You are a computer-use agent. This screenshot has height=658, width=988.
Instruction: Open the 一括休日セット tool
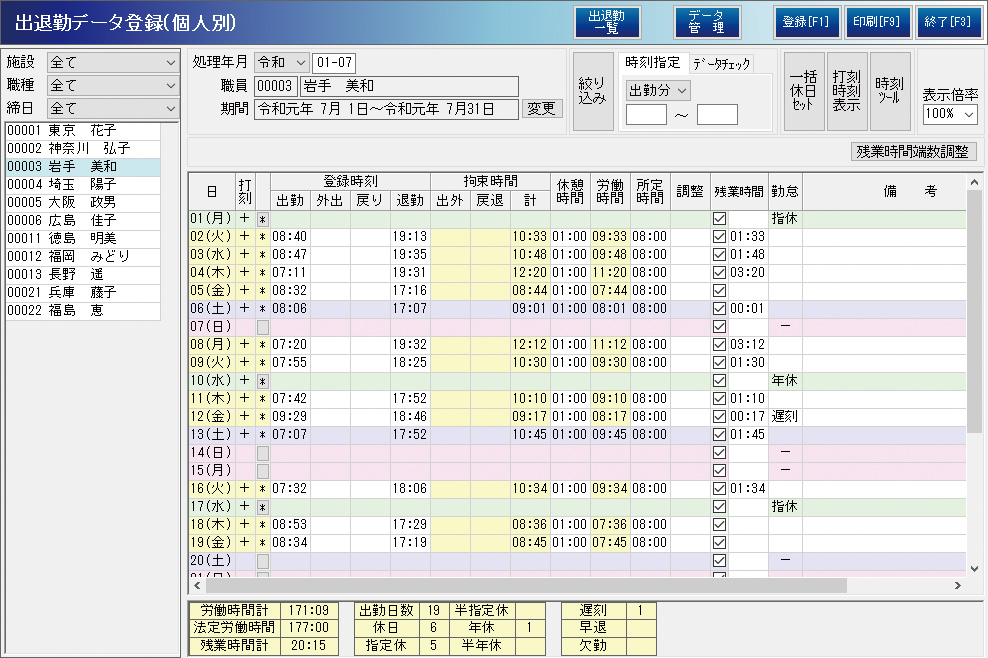pos(803,91)
